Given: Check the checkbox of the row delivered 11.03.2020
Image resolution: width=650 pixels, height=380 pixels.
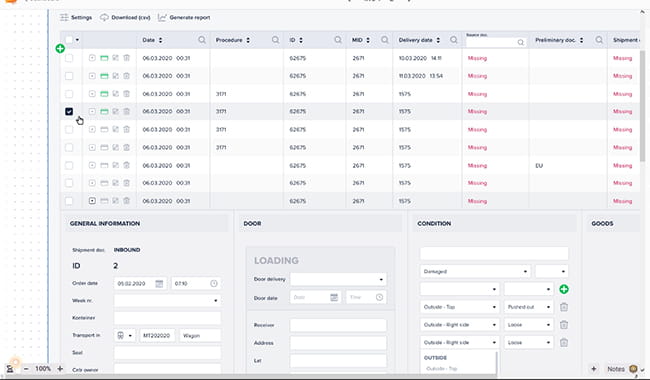Looking at the screenshot, I should tap(69, 76).
